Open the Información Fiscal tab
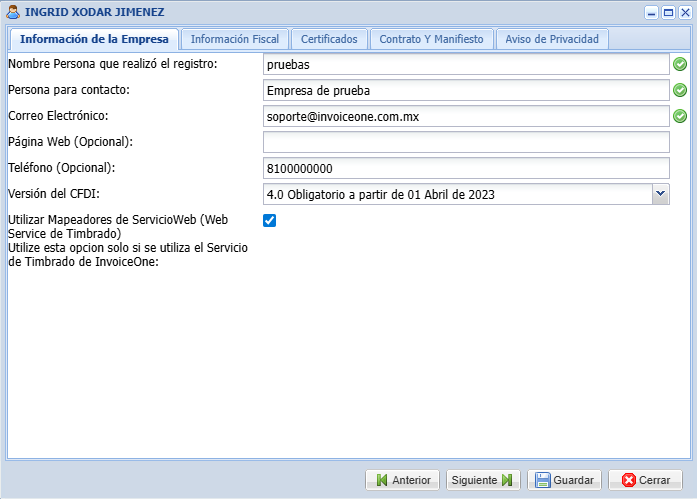Image resolution: width=697 pixels, height=499 pixels. tap(236, 39)
